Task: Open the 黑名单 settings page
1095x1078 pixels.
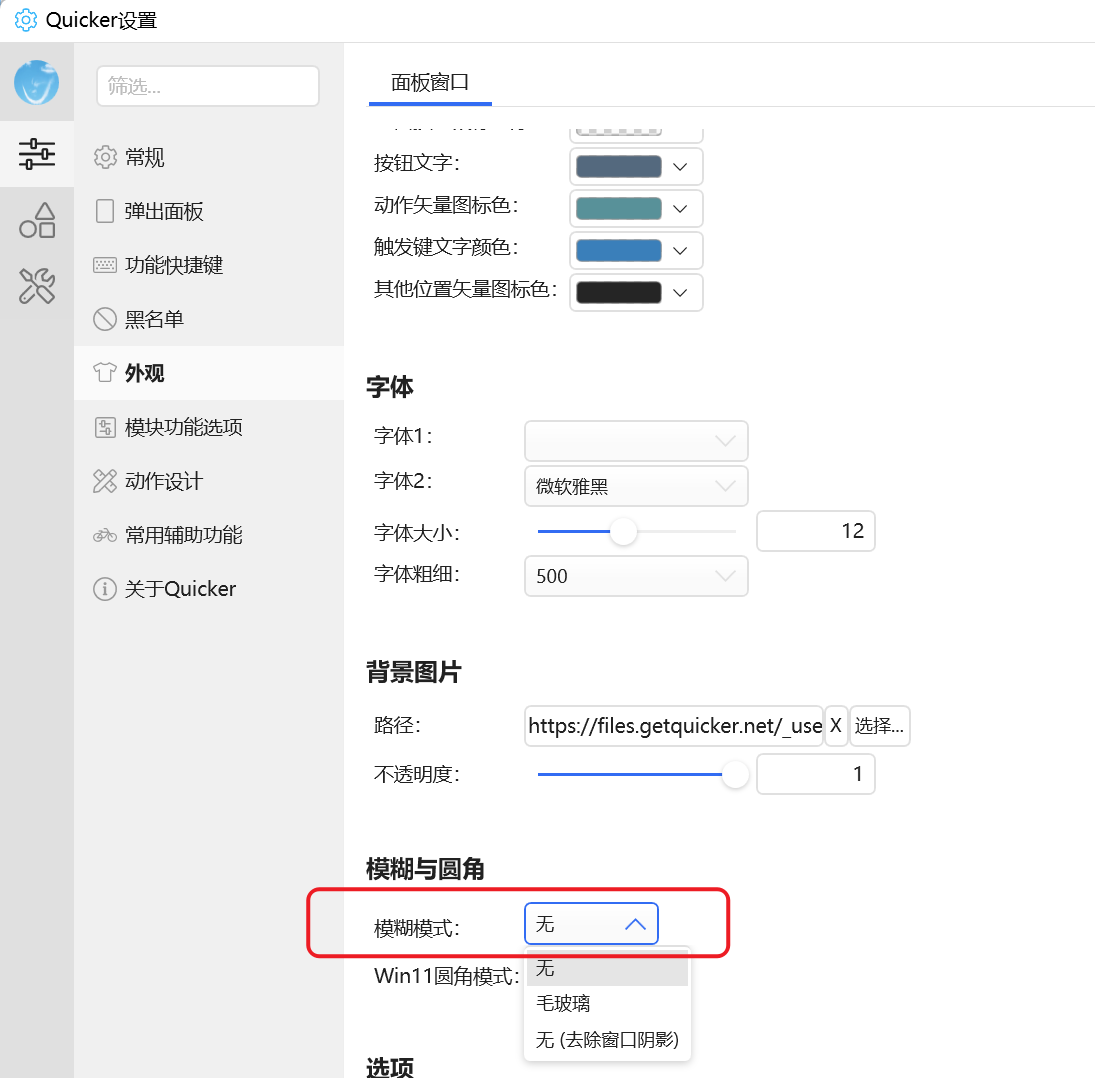Action: click(x=209, y=319)
